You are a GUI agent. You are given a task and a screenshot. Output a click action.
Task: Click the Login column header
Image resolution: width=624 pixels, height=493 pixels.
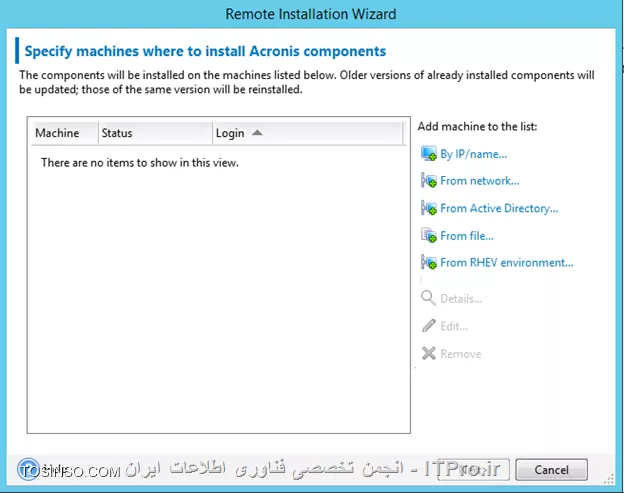coord(308,133)
